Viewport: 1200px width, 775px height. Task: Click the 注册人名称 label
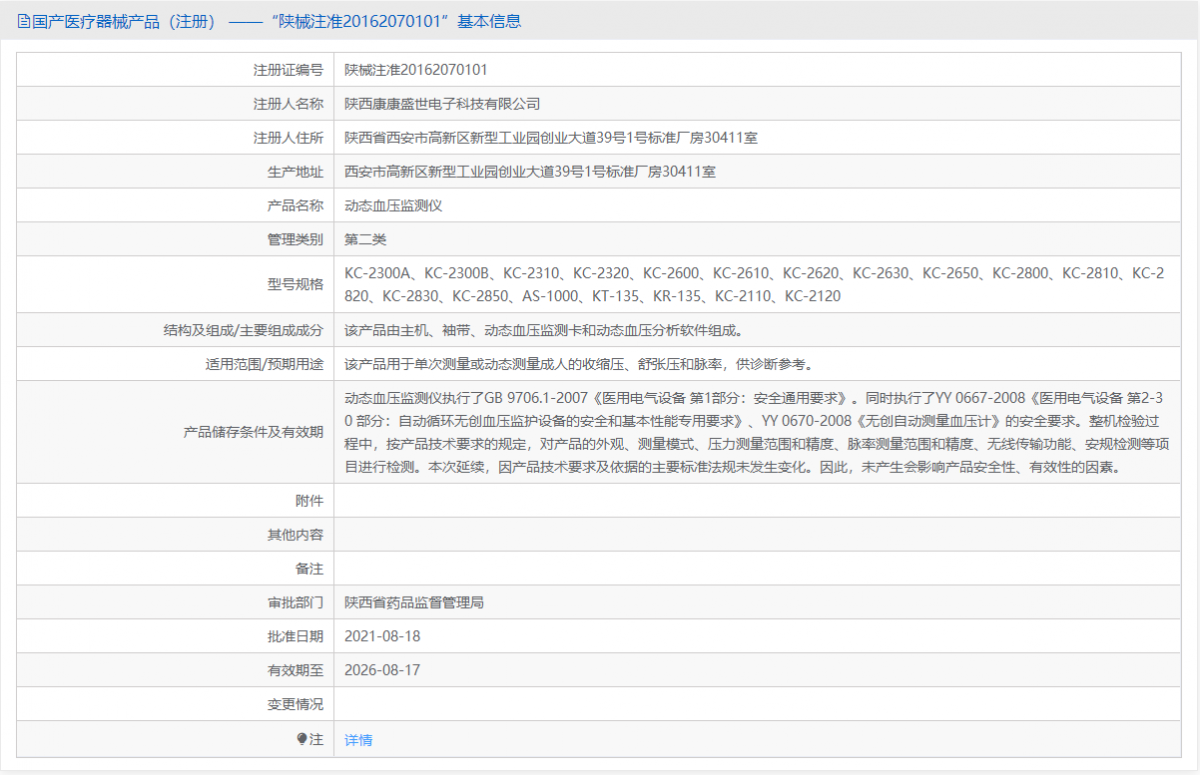point(288,104)
